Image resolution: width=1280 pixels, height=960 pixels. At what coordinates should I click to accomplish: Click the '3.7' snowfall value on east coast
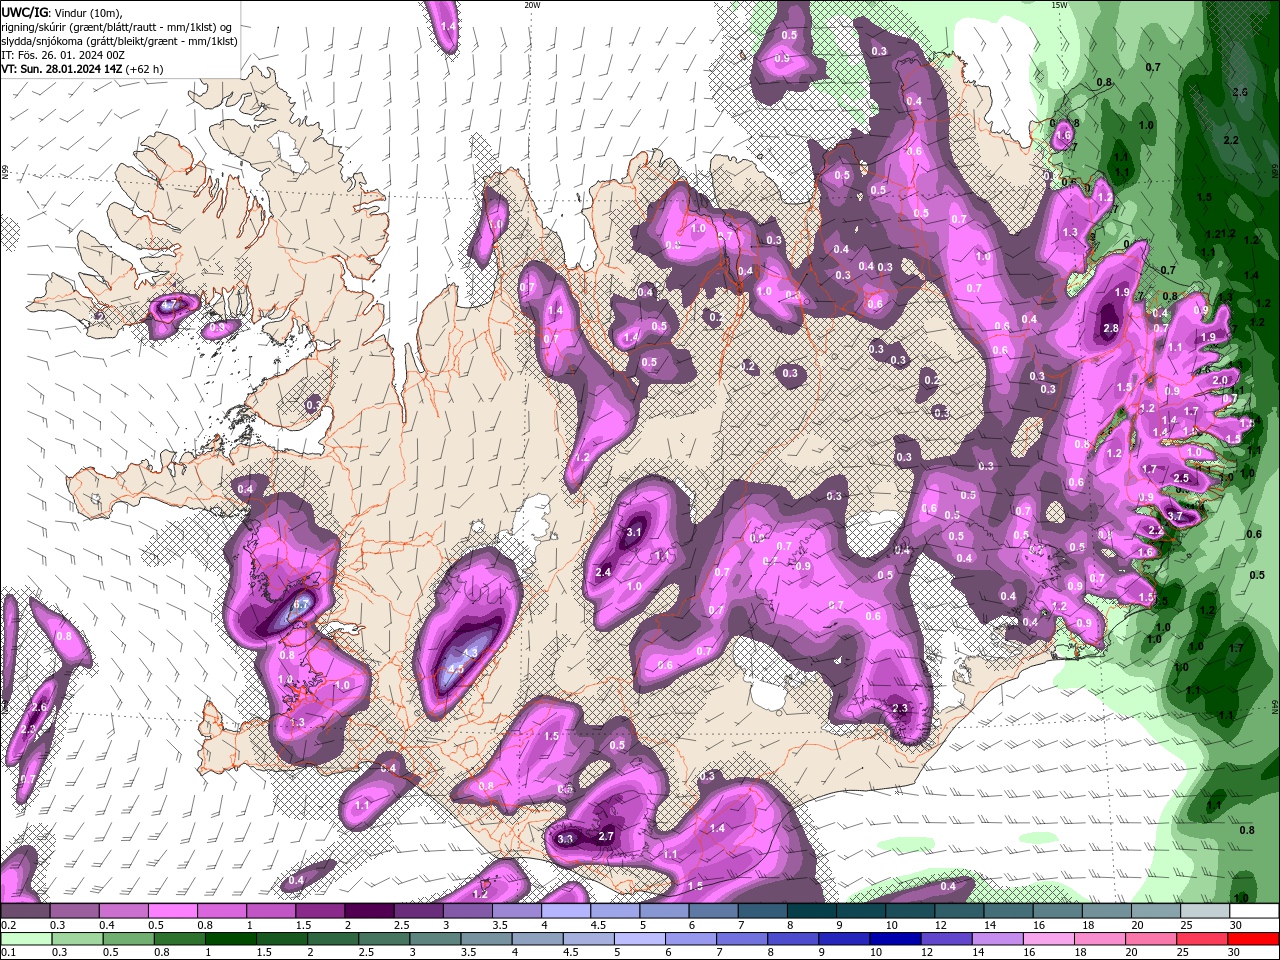pyautogui.click(x=1175, y=517)
